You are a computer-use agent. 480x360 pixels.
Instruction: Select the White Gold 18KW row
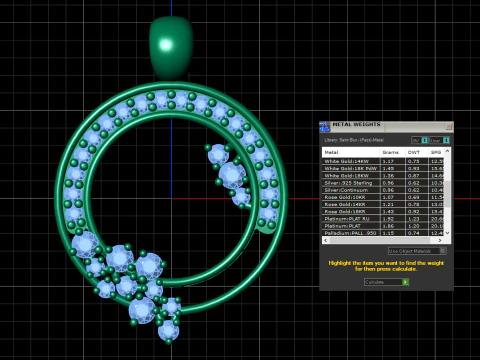383,176
